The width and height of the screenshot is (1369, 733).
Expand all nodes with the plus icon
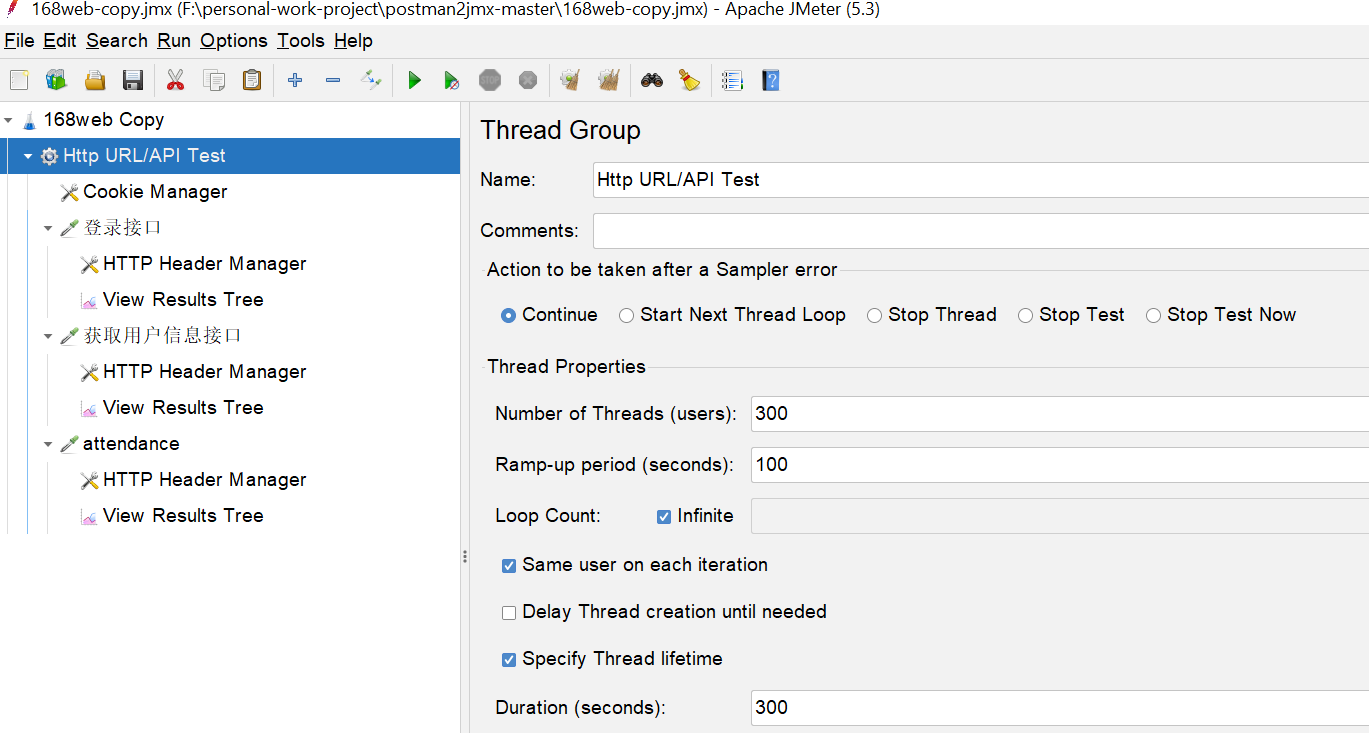[x=295, y=80]
